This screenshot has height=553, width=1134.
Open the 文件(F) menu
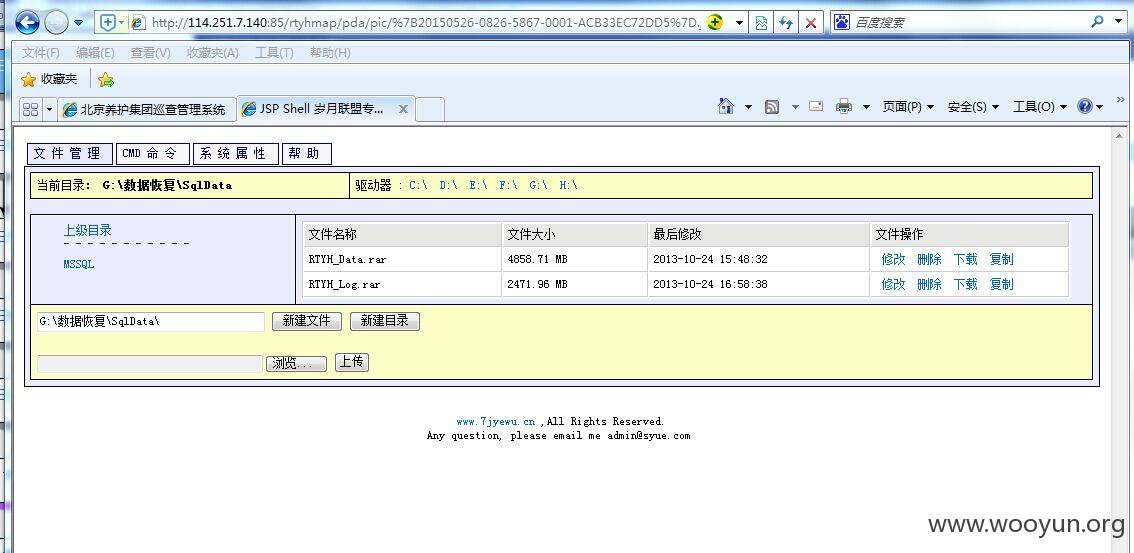click(x=40, y=53)
